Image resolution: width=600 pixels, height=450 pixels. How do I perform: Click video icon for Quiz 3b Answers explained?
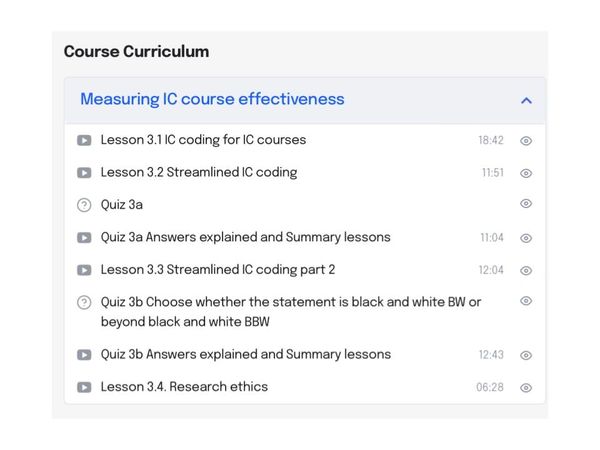(x=84, y=355)
